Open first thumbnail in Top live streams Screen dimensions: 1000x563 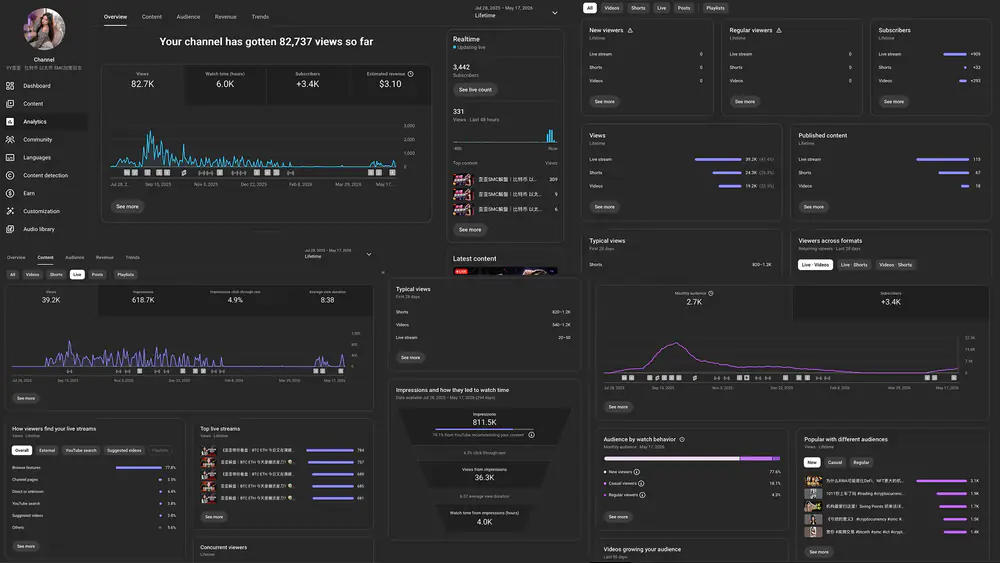(x=209, y=450)
